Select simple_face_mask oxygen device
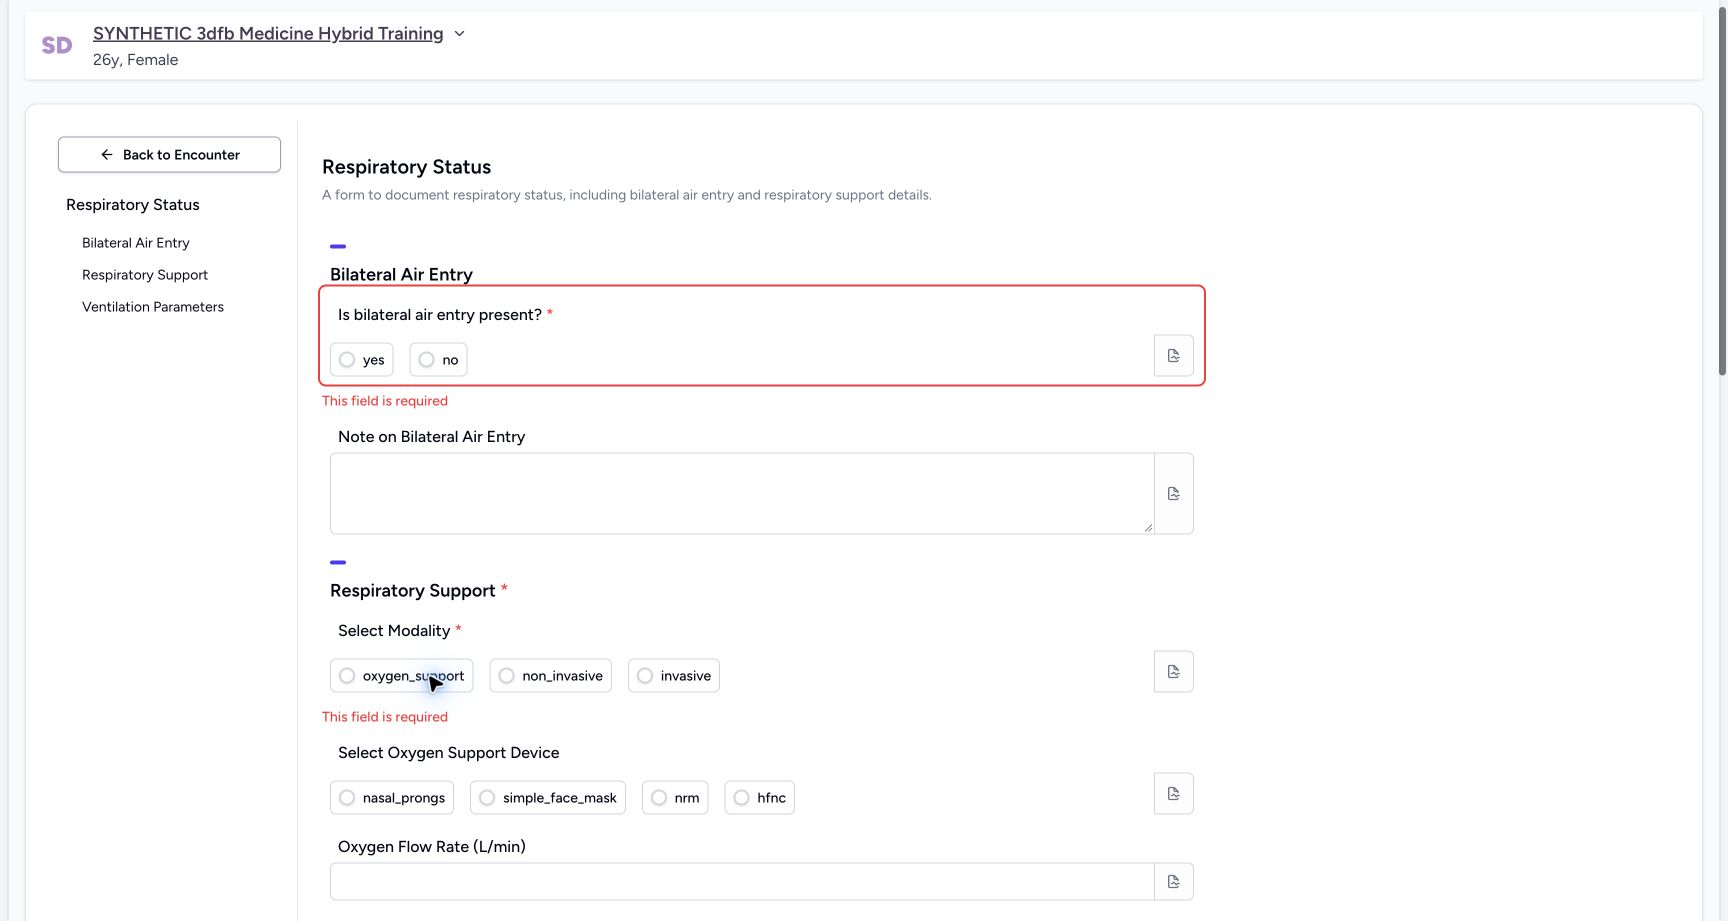1728x921 pixels. (548, 798)
